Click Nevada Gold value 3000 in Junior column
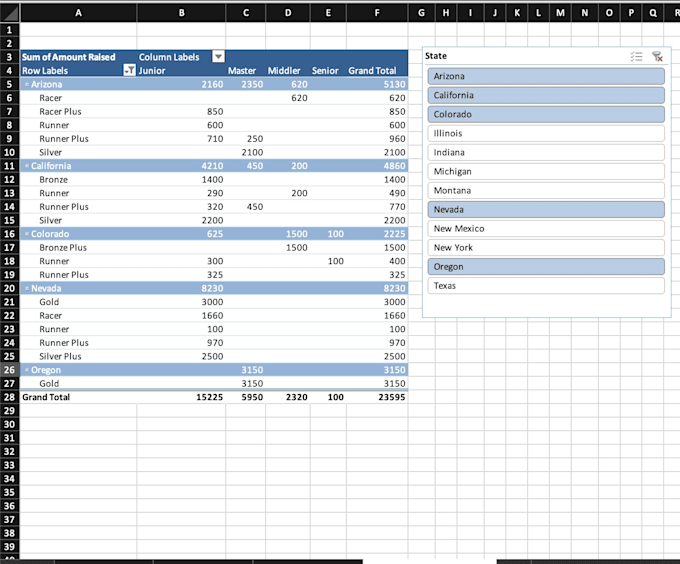Image resolution: width=680 pixels, height=564 pixels. tap(181, 302)
